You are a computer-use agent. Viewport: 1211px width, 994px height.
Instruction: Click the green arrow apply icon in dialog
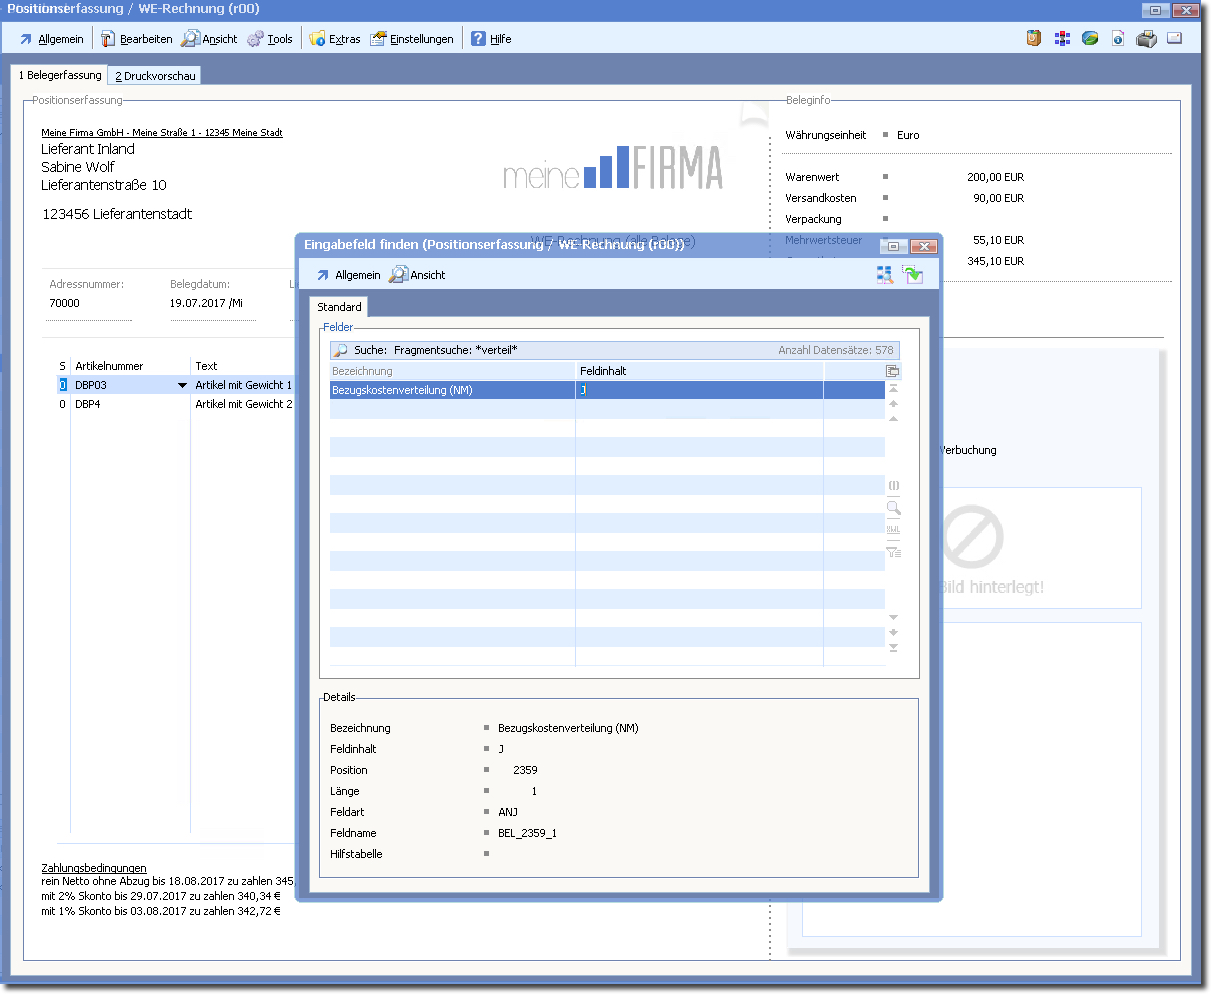click(912, 275)
